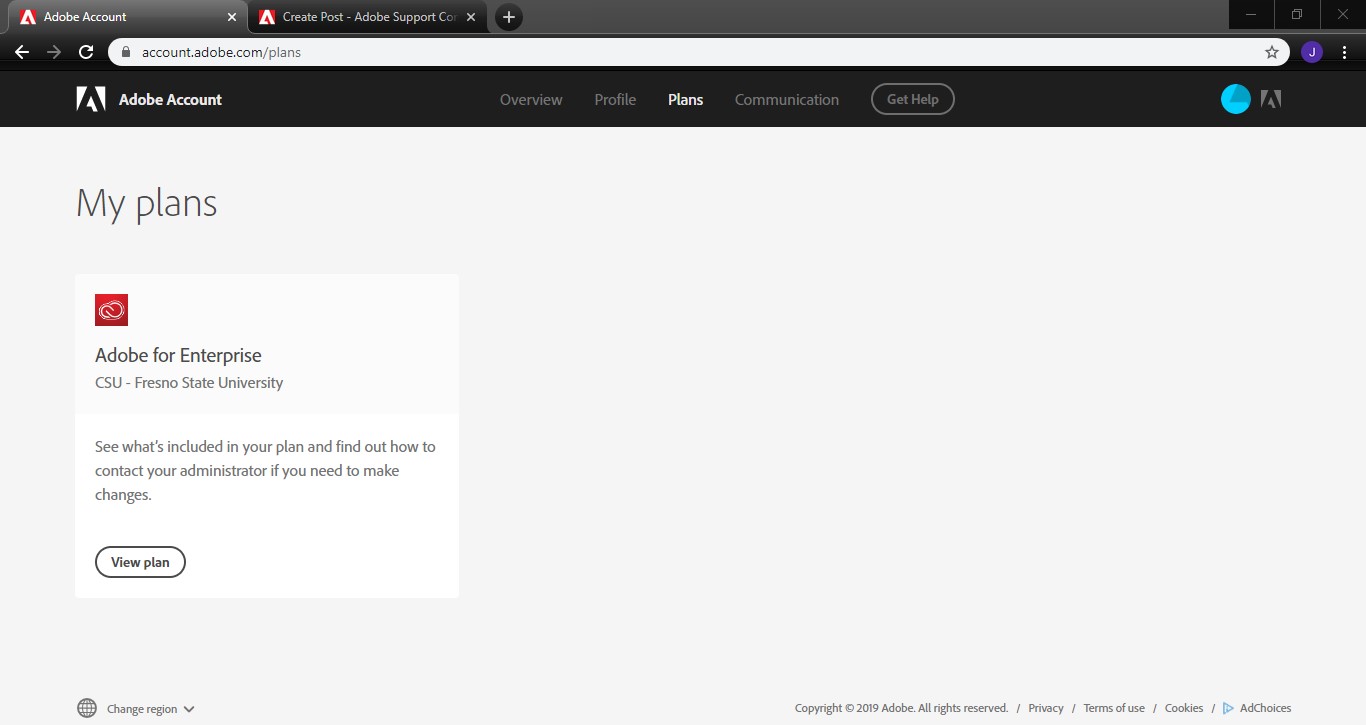Screen dimensions: 1366x725
Task: Close the Adobe Account tab
Action: 232,17
